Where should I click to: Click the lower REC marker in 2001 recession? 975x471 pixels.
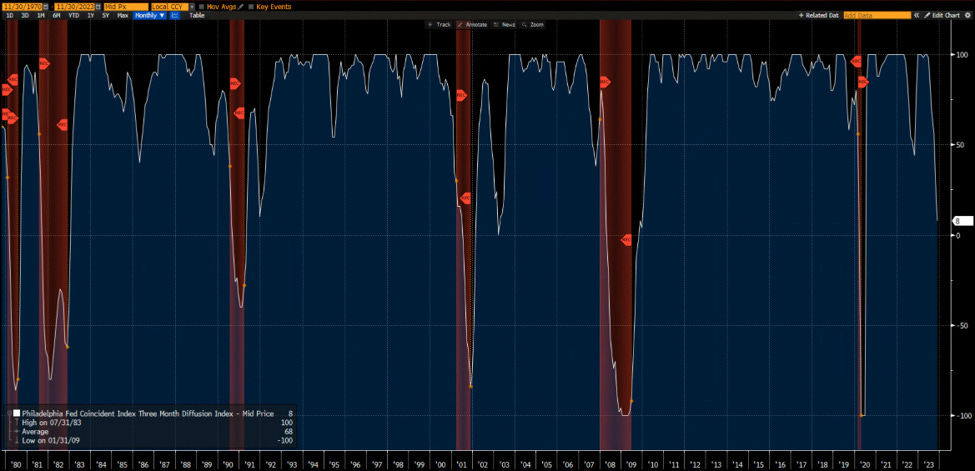pos(466,198)
